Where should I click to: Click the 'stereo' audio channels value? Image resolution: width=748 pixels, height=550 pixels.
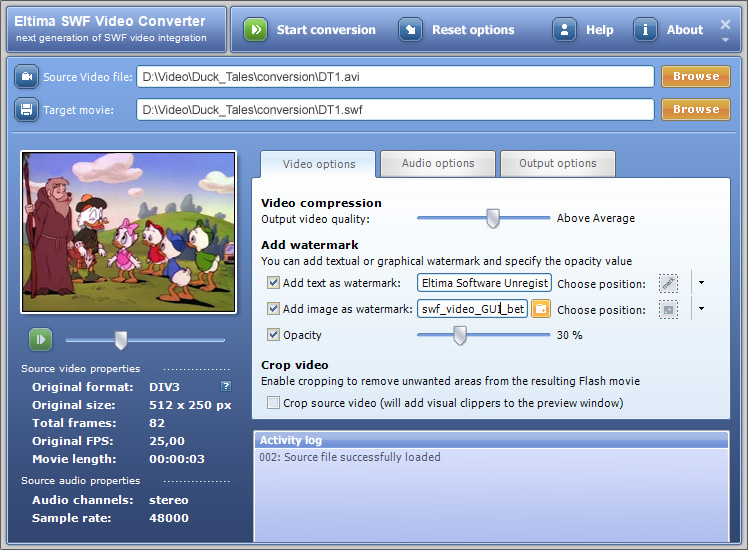(168, 500)
